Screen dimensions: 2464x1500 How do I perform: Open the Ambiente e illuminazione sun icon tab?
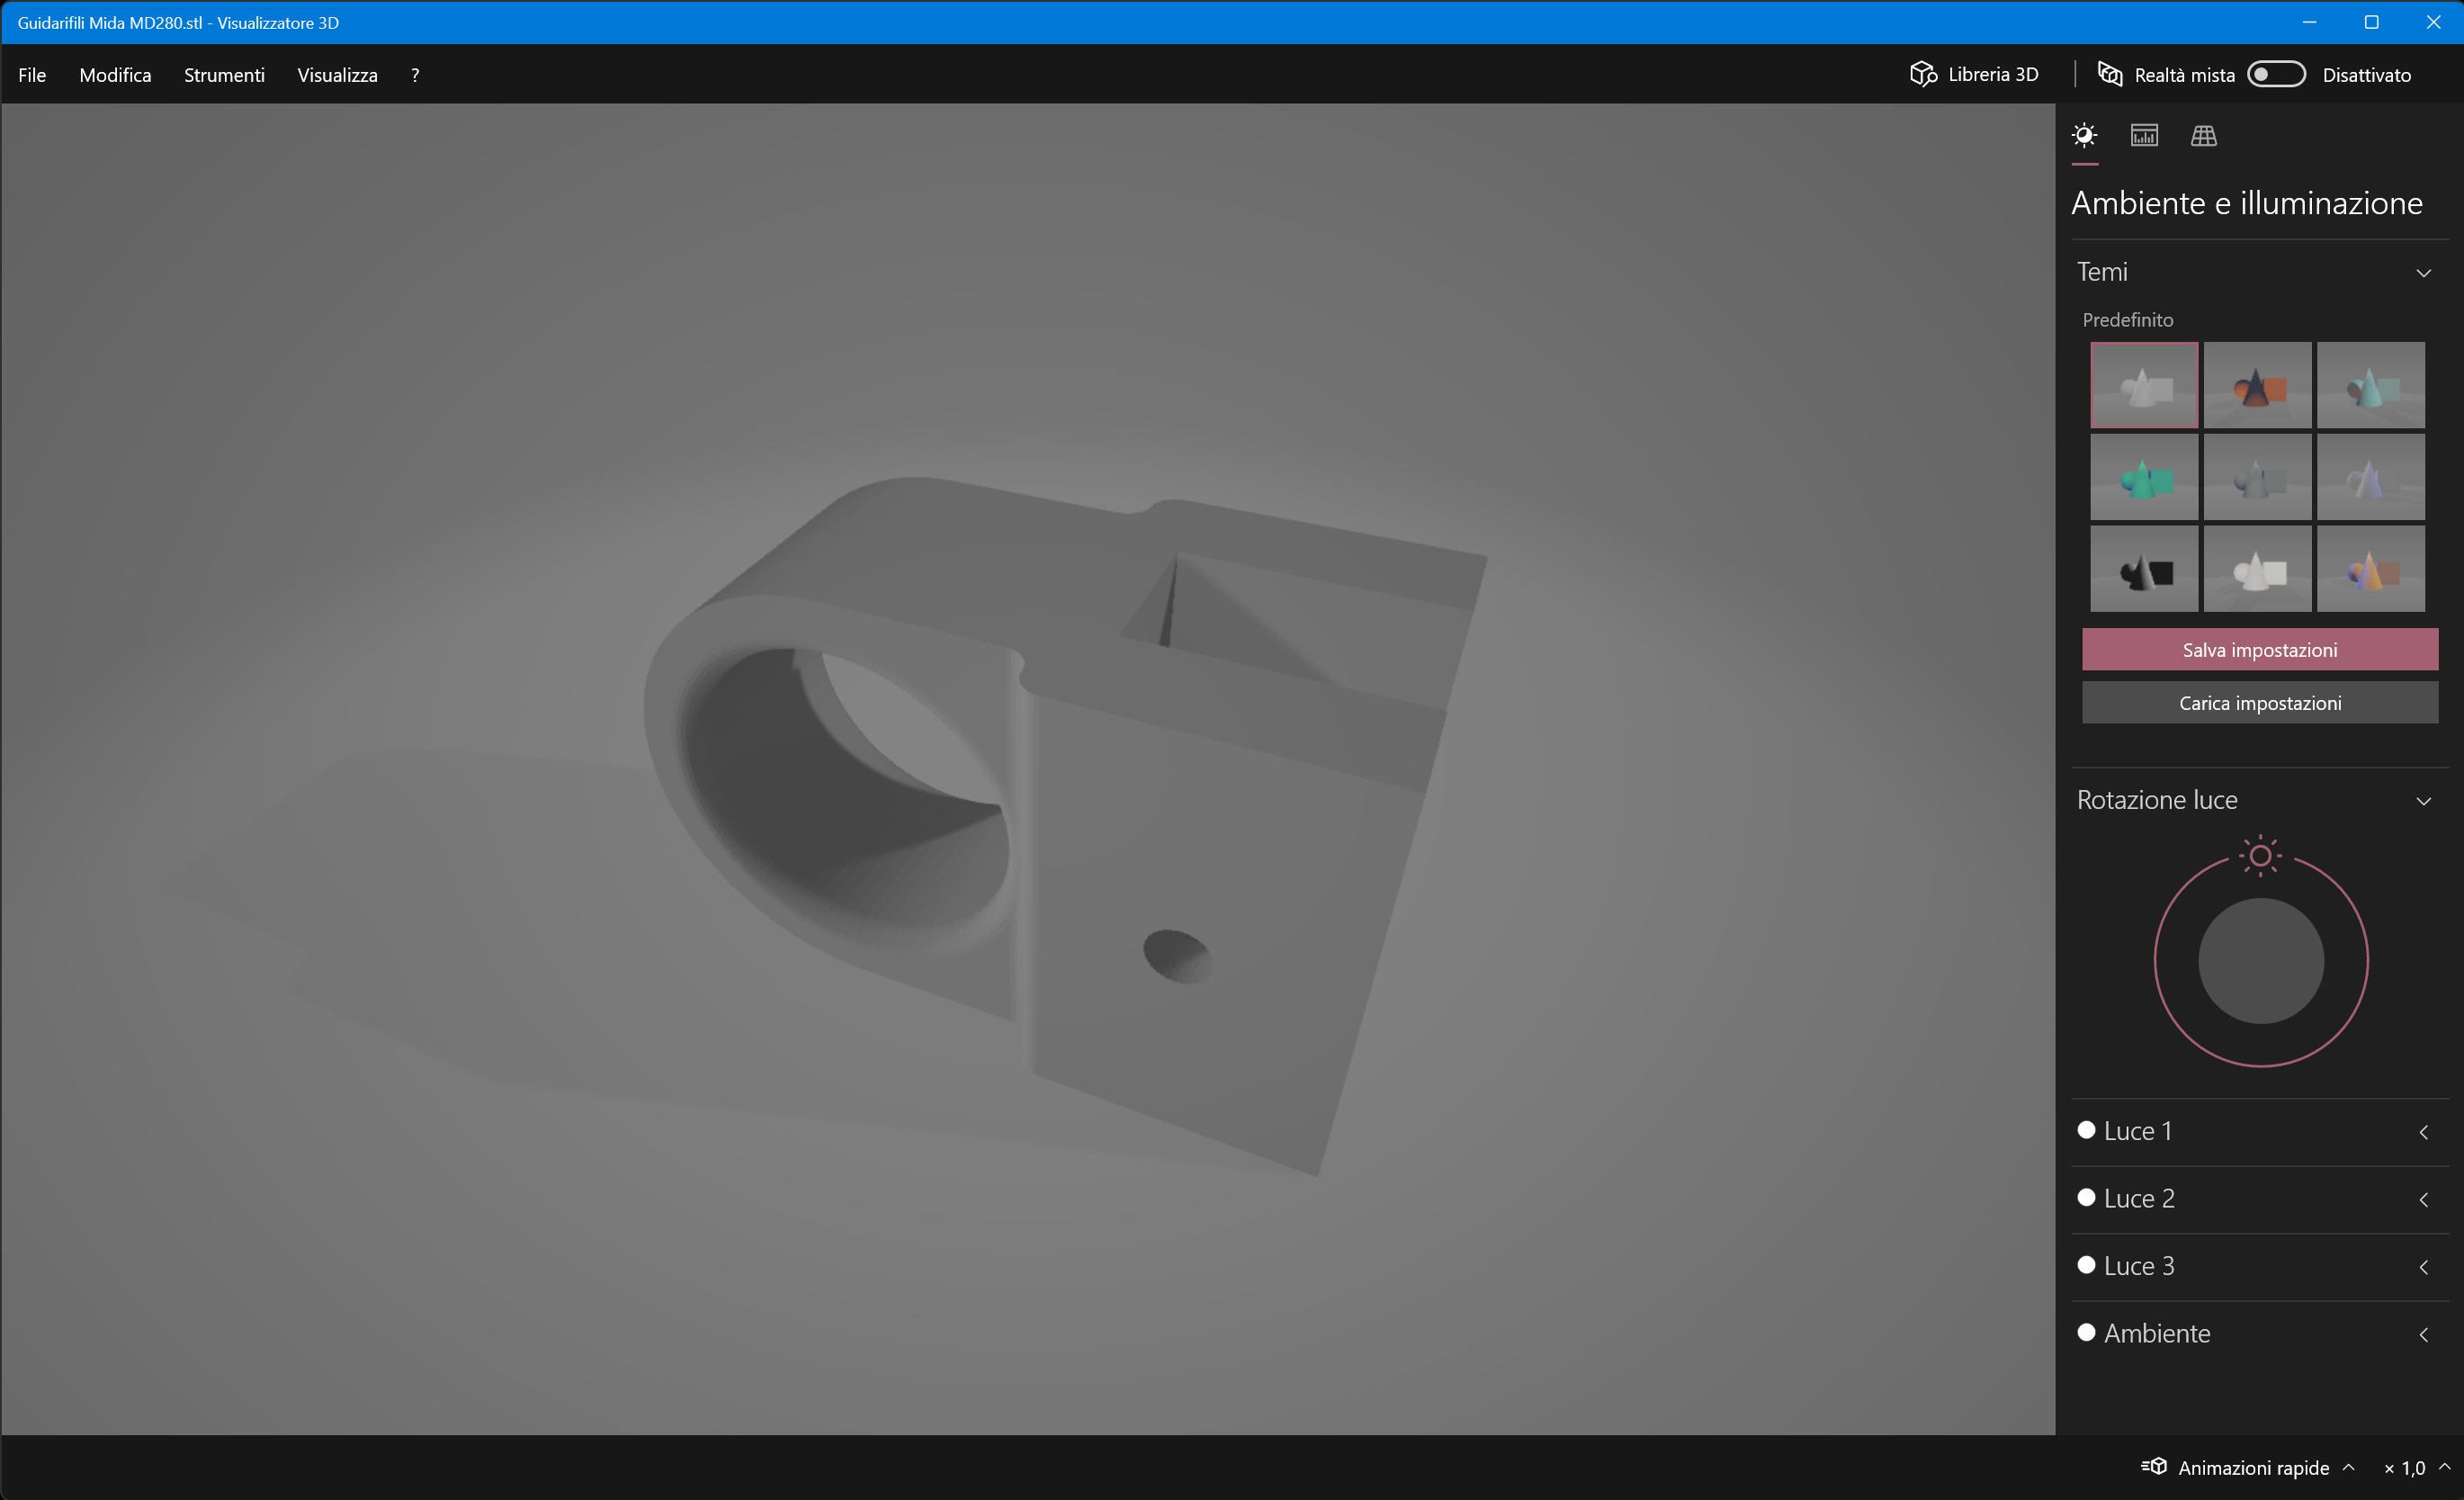(2084, 136)
